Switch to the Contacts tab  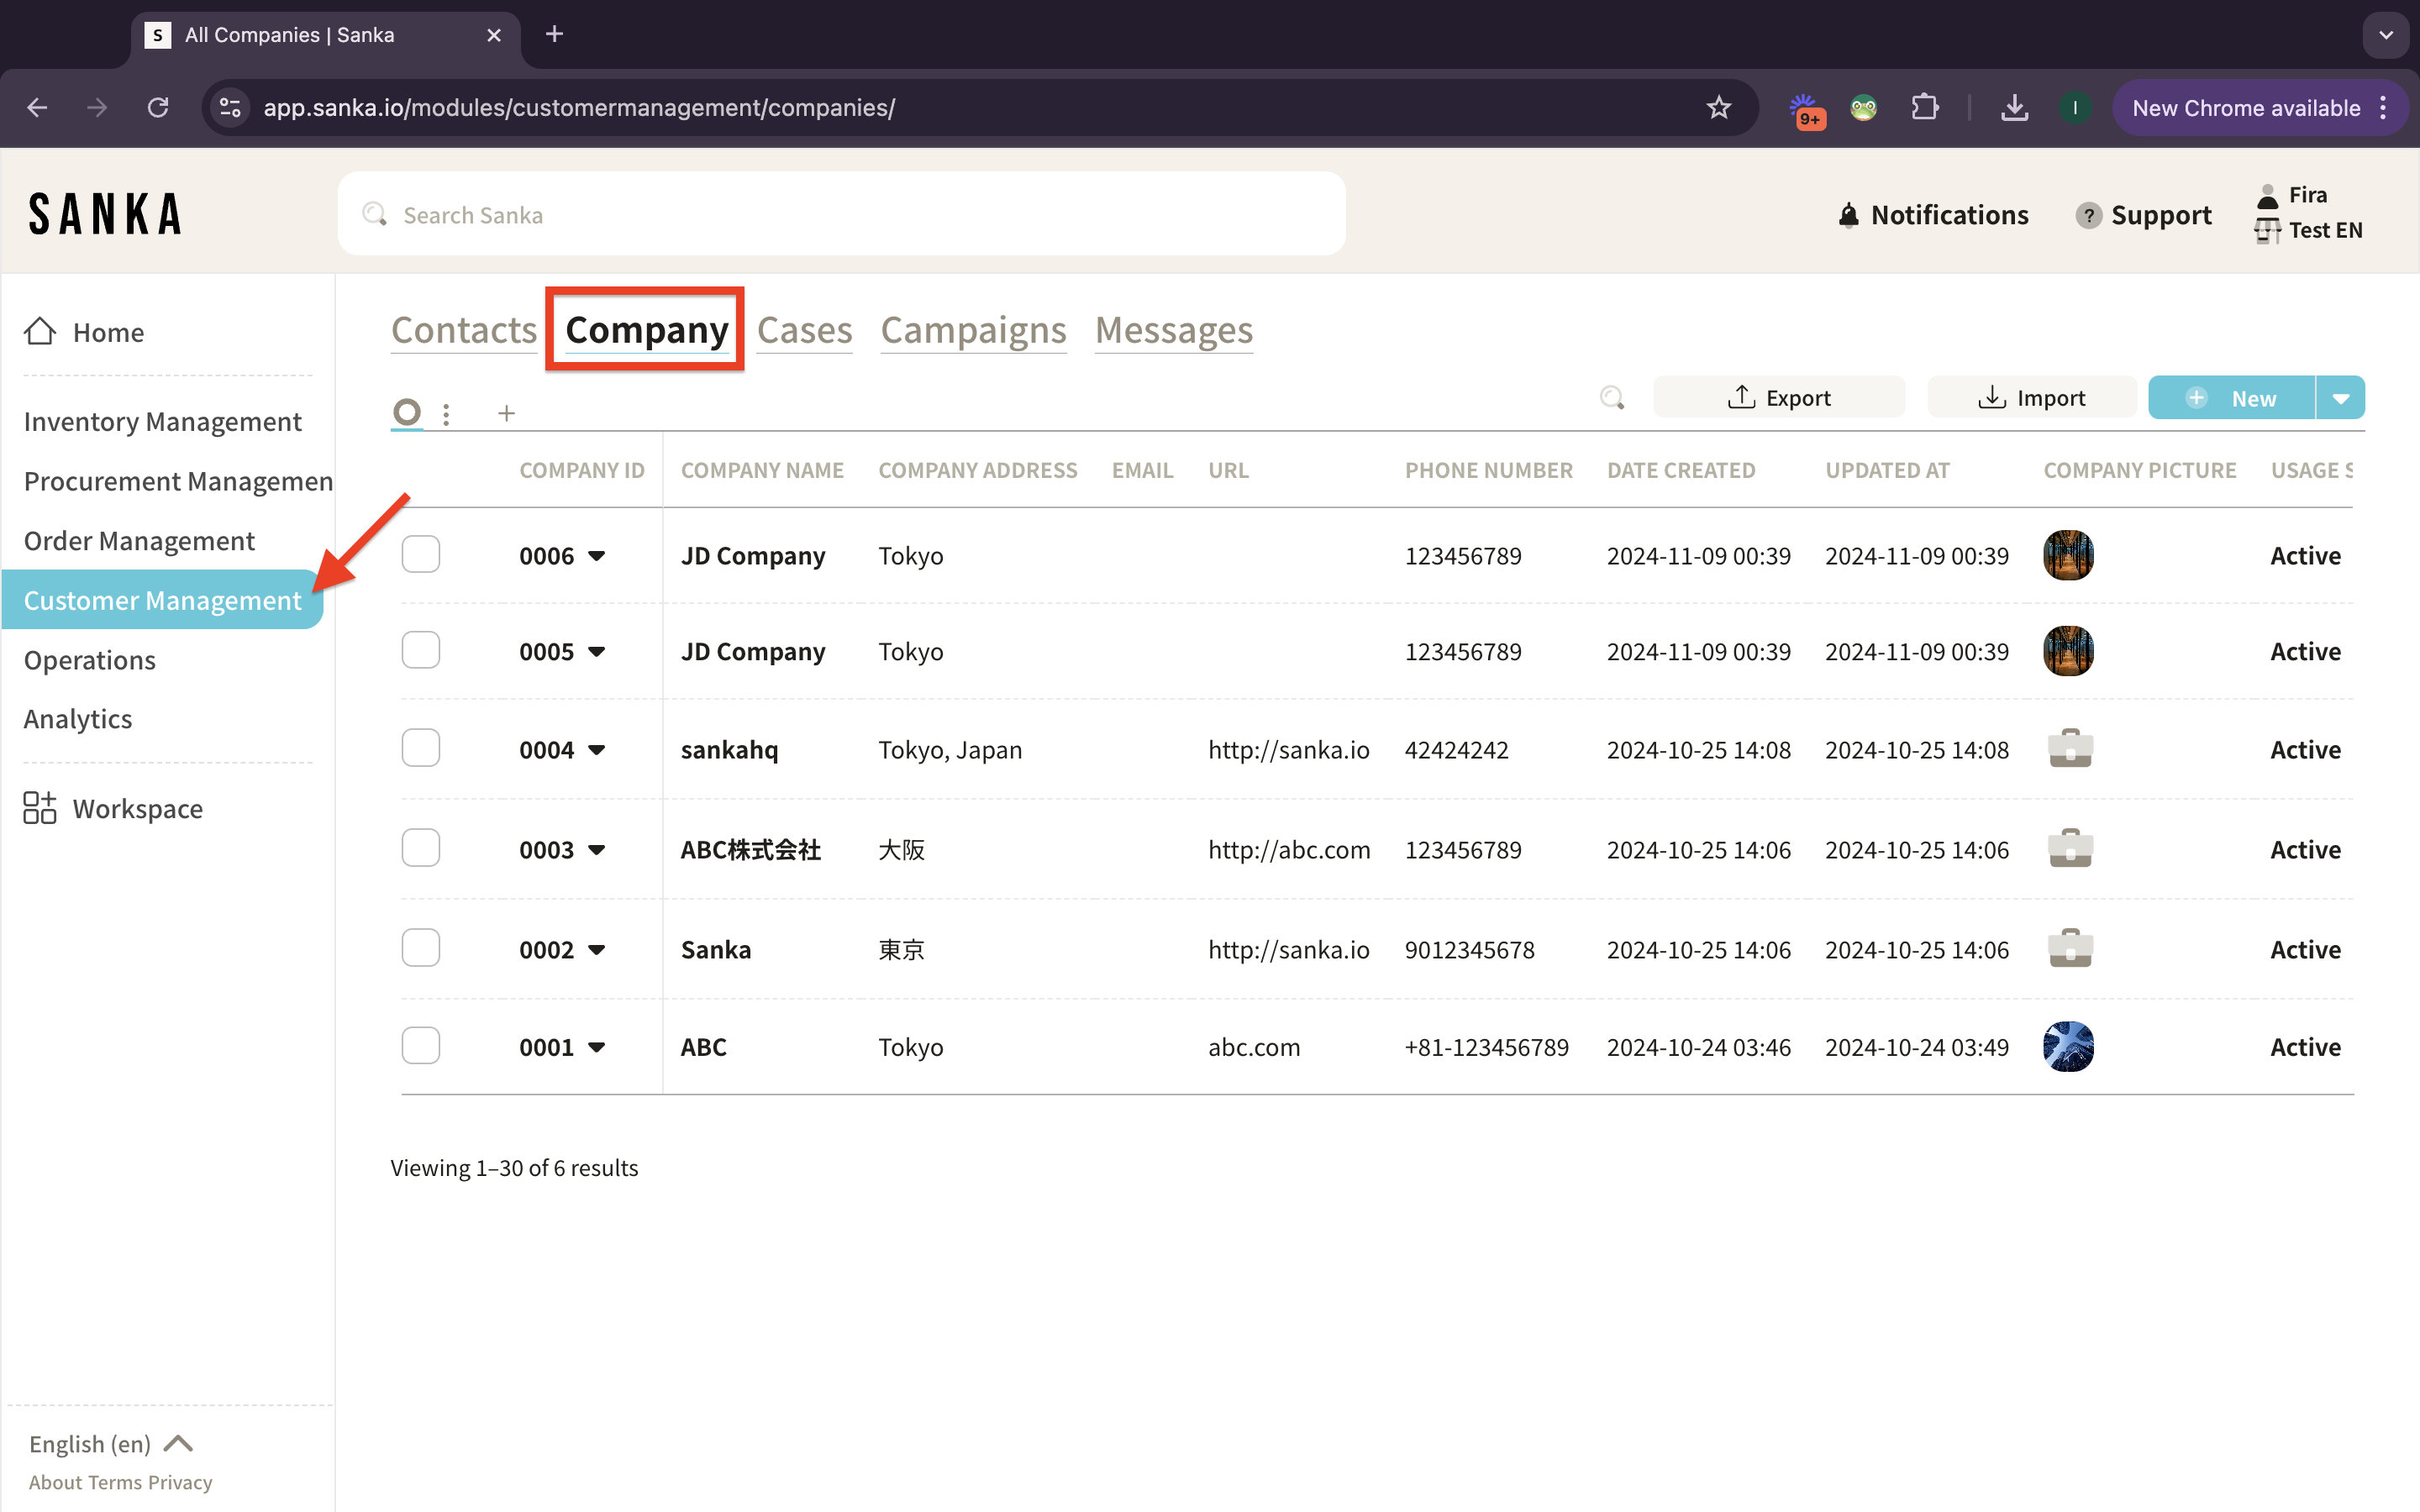[464, 330]
